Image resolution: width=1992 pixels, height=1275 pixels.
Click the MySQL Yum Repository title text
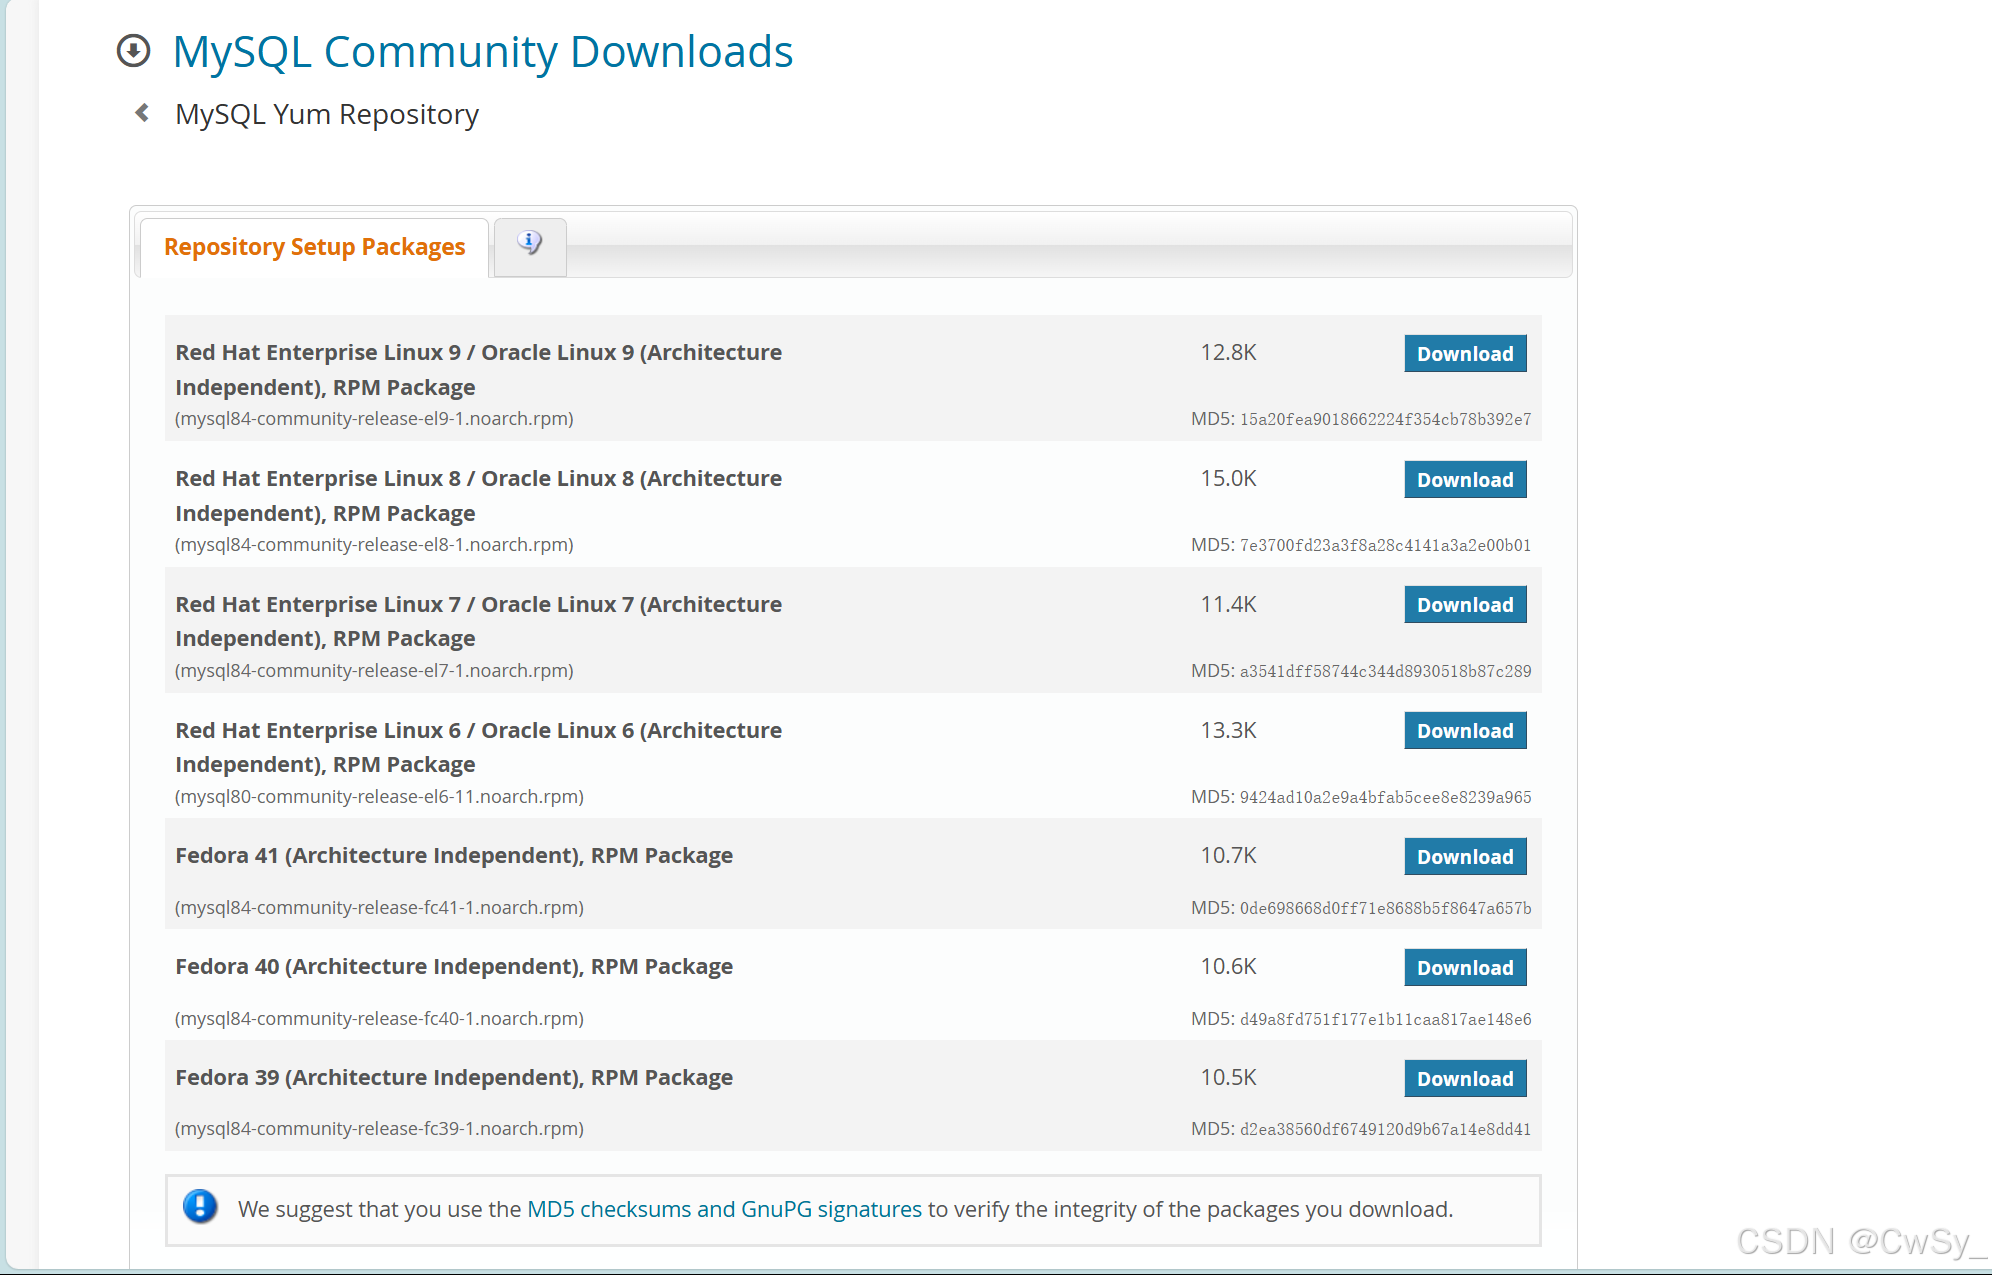point(327,114)
